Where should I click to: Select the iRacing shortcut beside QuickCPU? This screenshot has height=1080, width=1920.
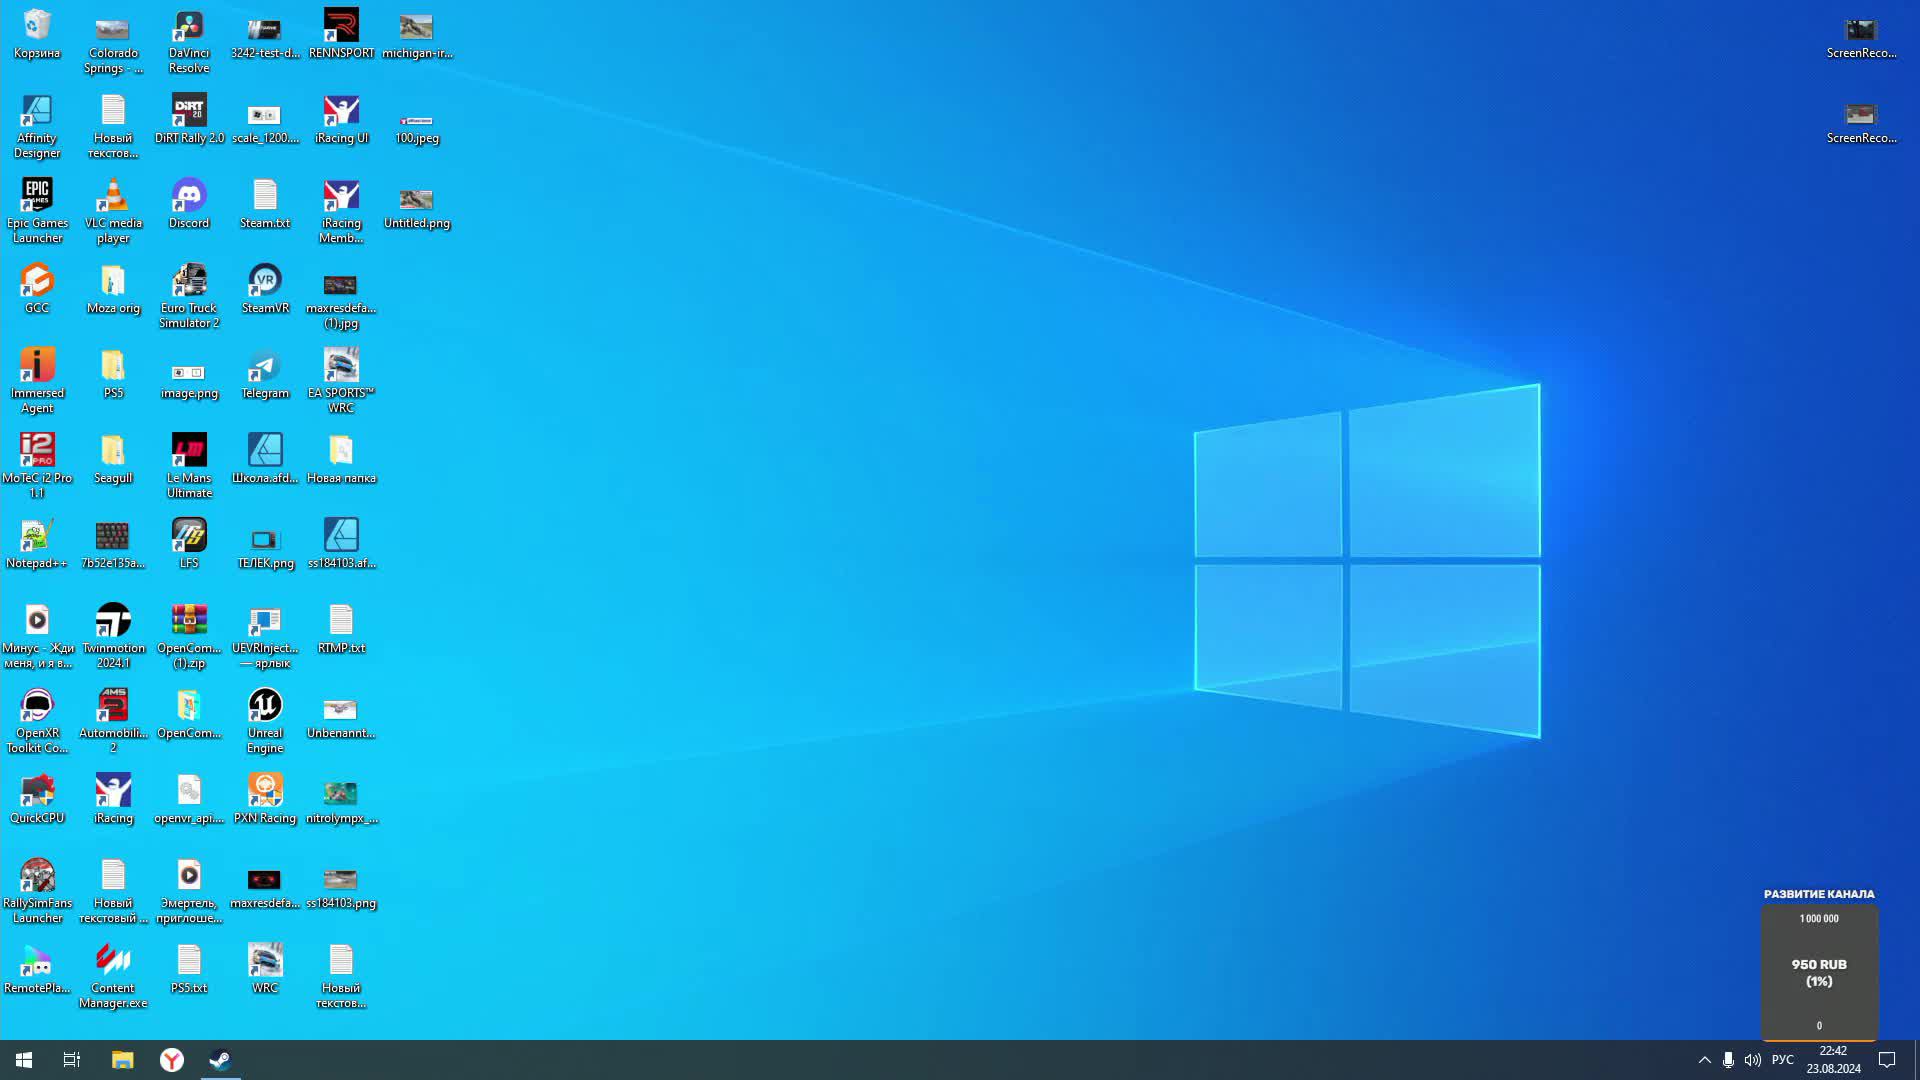click(x=113, y=799)
